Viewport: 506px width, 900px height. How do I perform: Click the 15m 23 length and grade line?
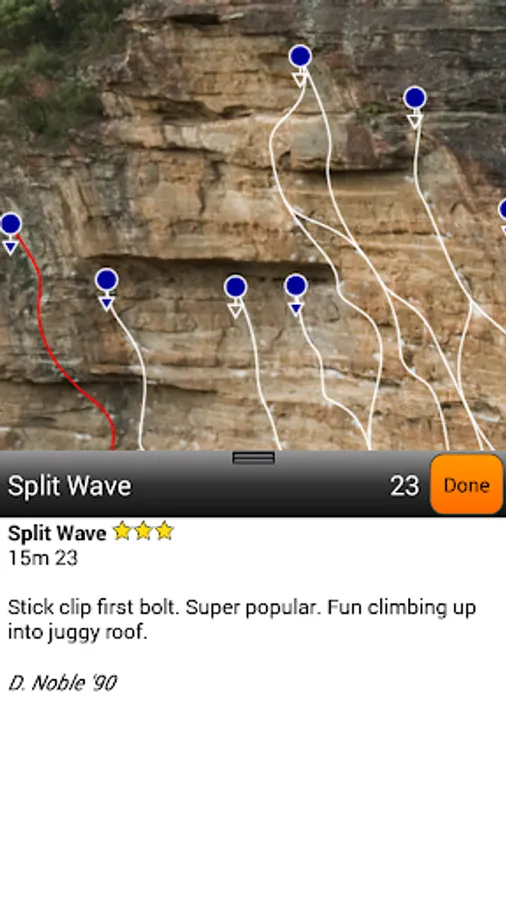[43, 557]
